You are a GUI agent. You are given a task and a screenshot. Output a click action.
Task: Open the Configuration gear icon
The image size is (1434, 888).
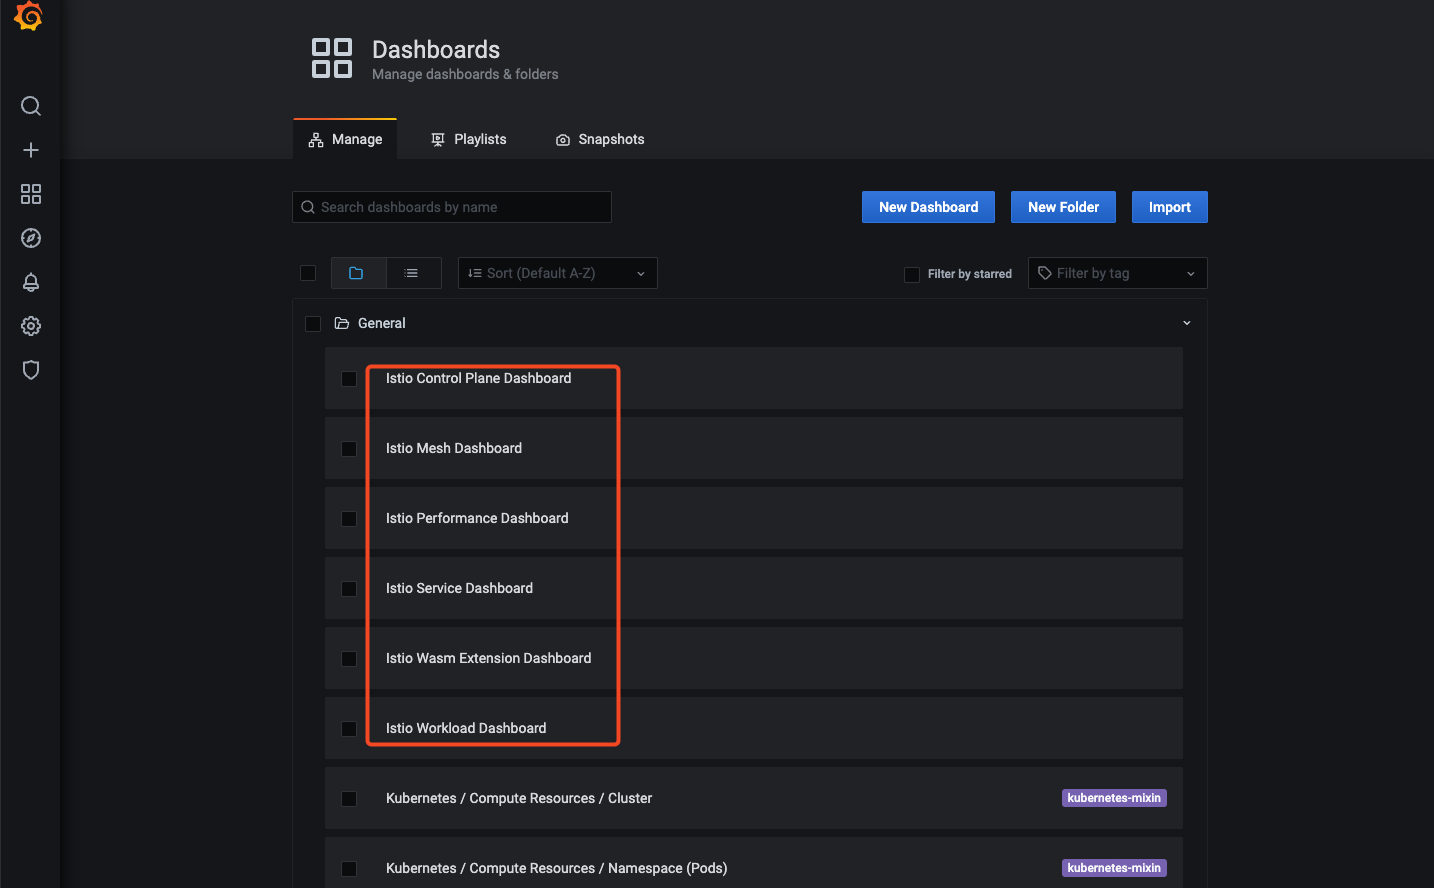pyautogui.click(x=31, y=326)
